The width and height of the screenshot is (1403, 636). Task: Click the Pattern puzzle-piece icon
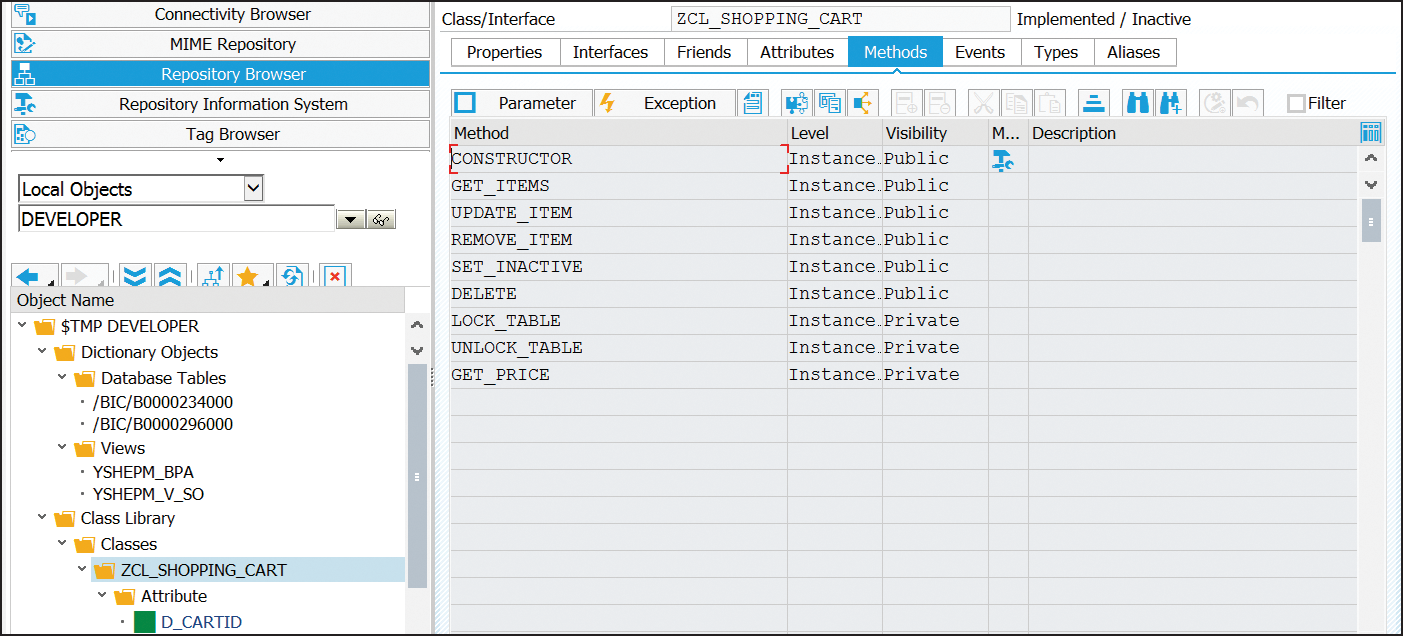pos(795,102)
